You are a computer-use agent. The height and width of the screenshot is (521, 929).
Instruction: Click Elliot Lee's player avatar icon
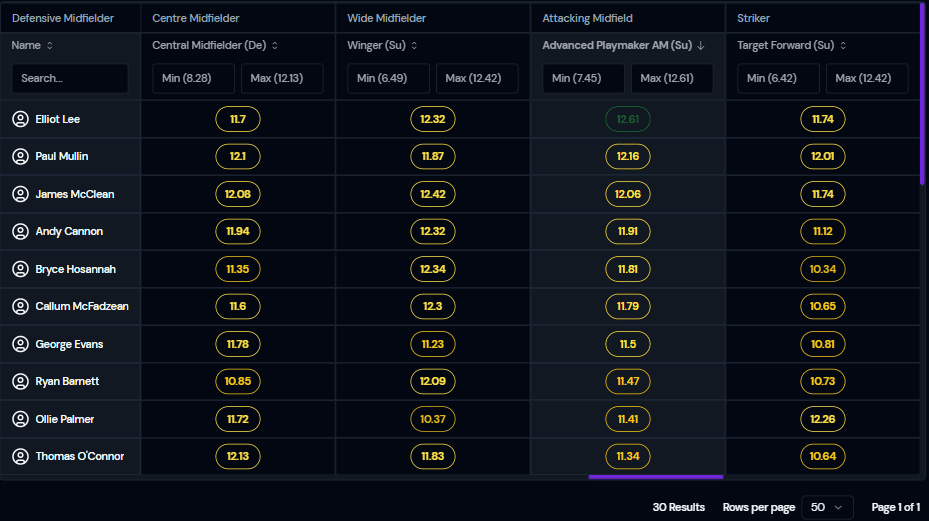[x=20, y=119]
